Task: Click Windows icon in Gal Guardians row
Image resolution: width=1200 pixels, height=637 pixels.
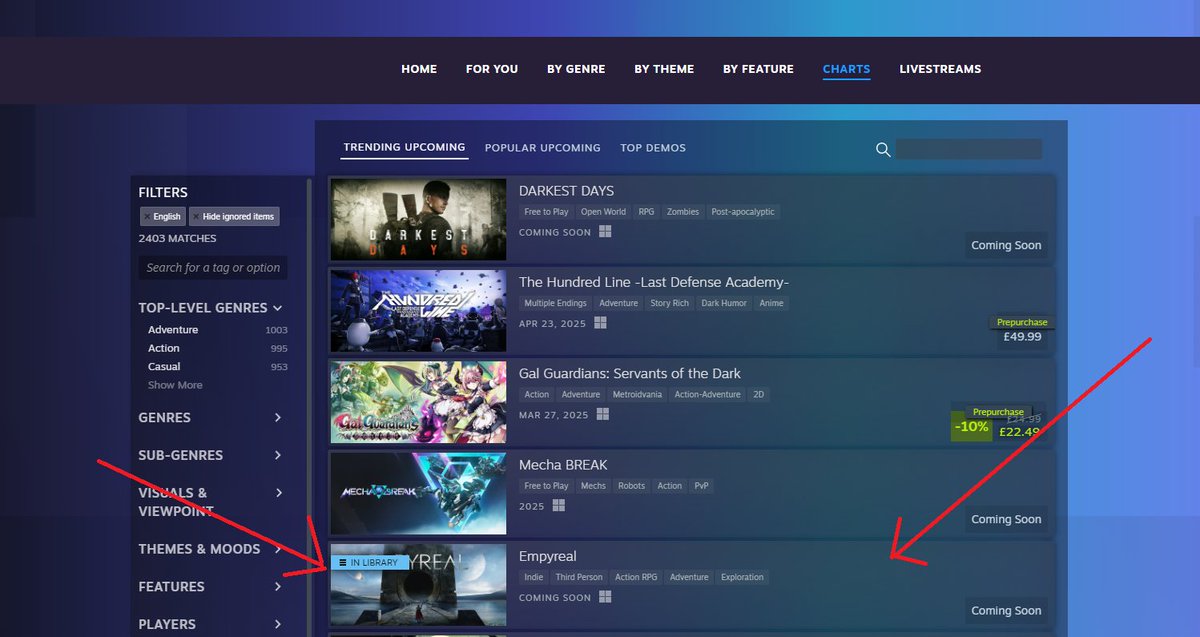Action: click(603, 414)
